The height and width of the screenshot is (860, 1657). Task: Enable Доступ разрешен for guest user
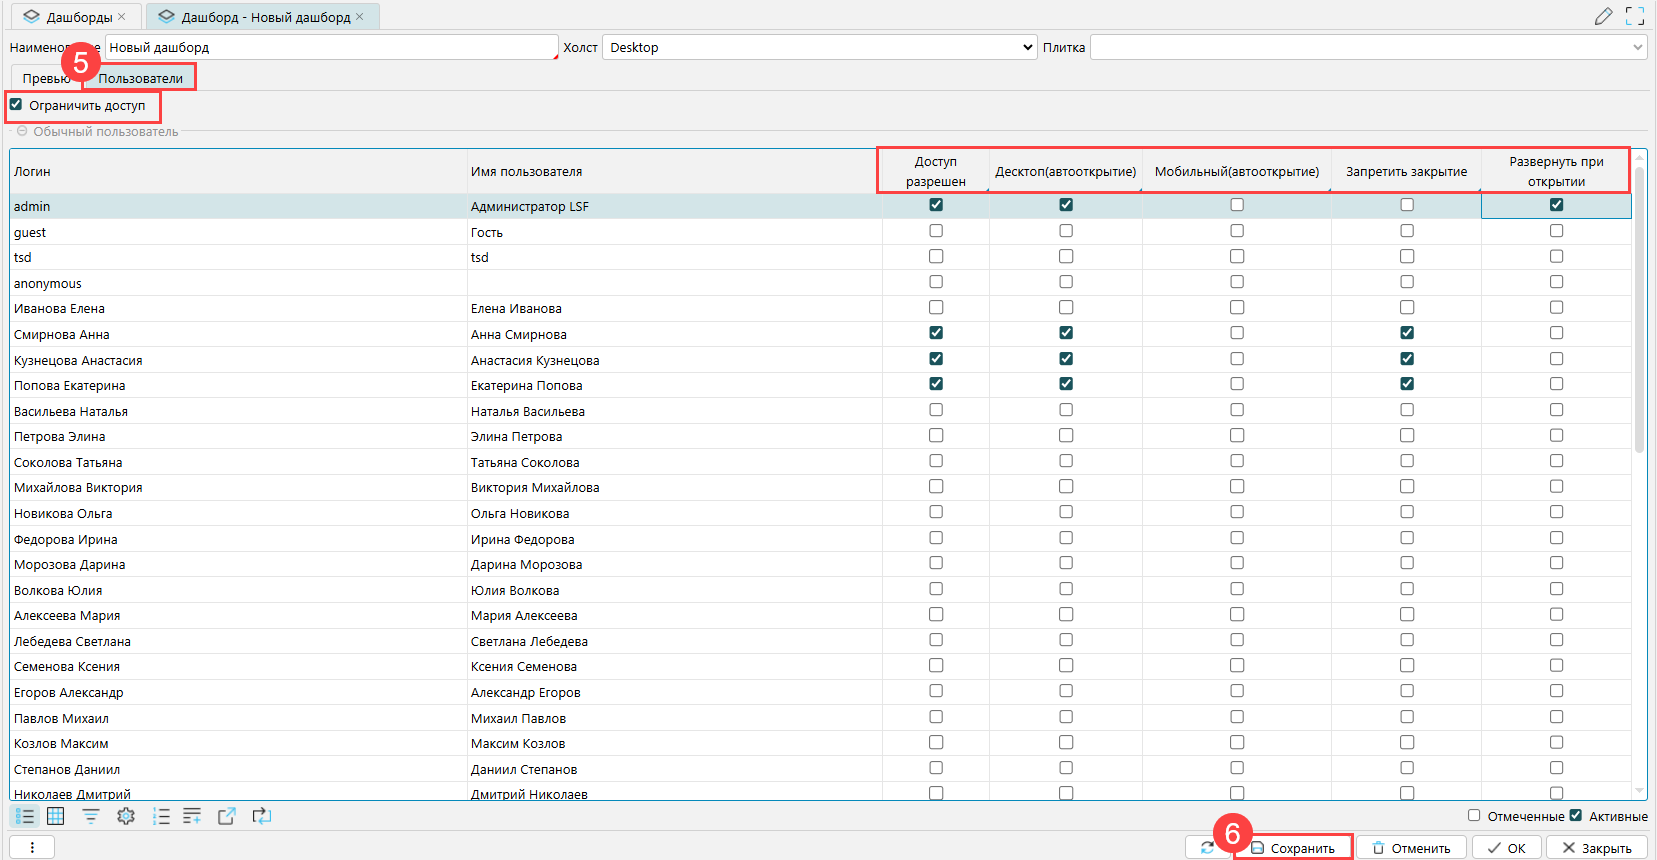[x=936, y=231]
